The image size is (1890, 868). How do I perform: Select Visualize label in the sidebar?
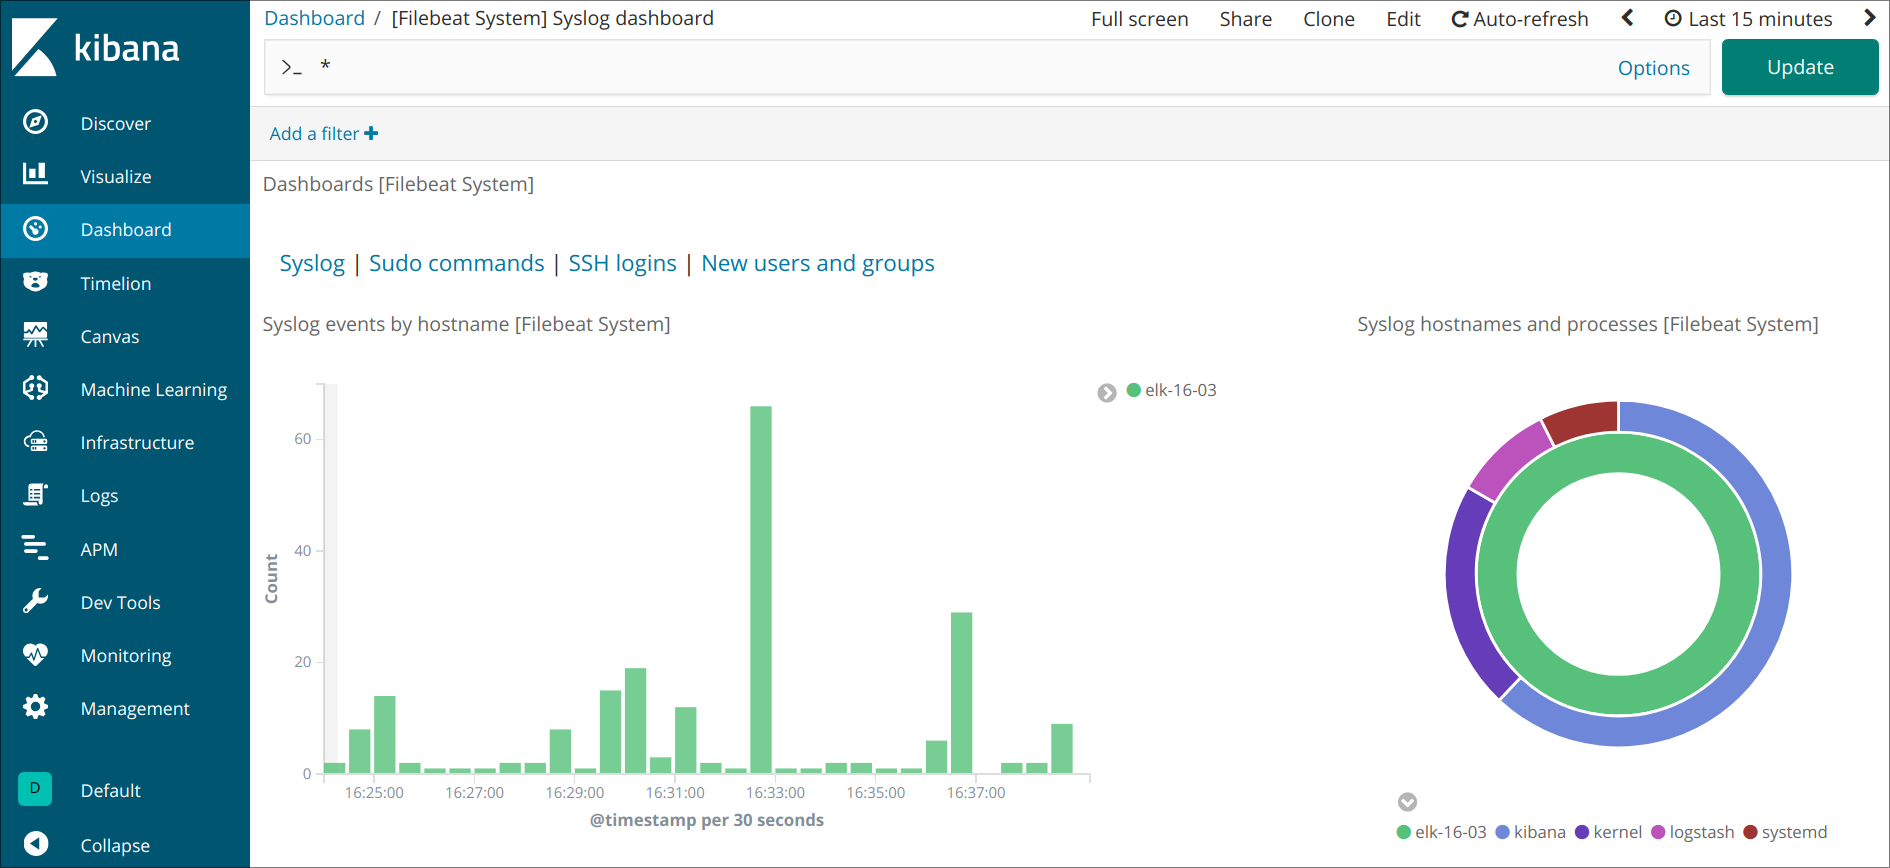(116, 176)
